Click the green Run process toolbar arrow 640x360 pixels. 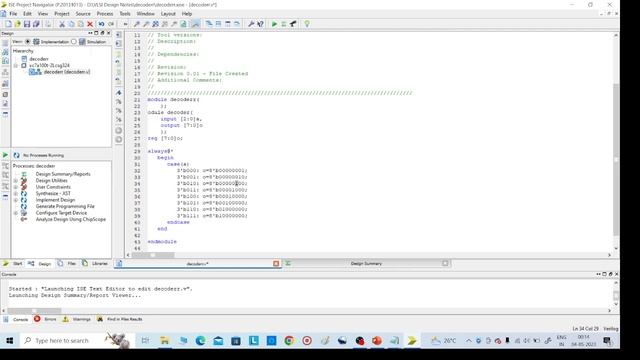point(274,24)
